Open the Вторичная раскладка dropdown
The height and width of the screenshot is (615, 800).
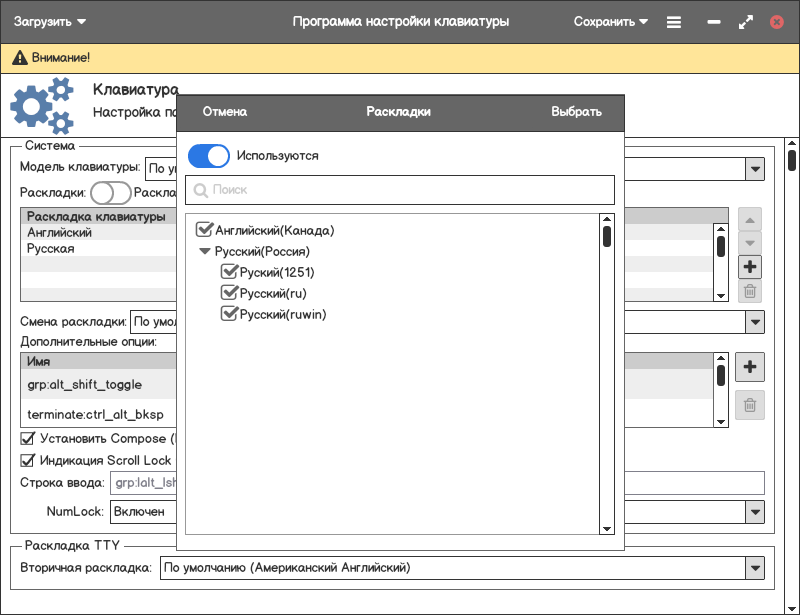pyautogui.click(x=755, y=568)
